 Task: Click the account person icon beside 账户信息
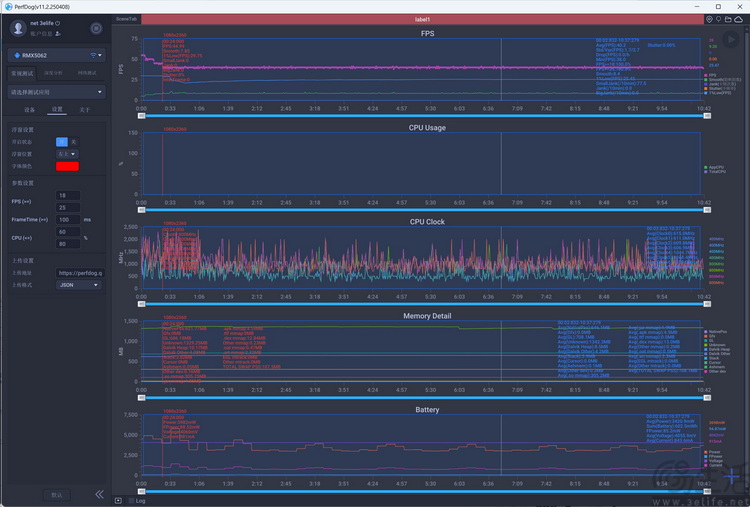pyautogui.click(x=58, y=34)
